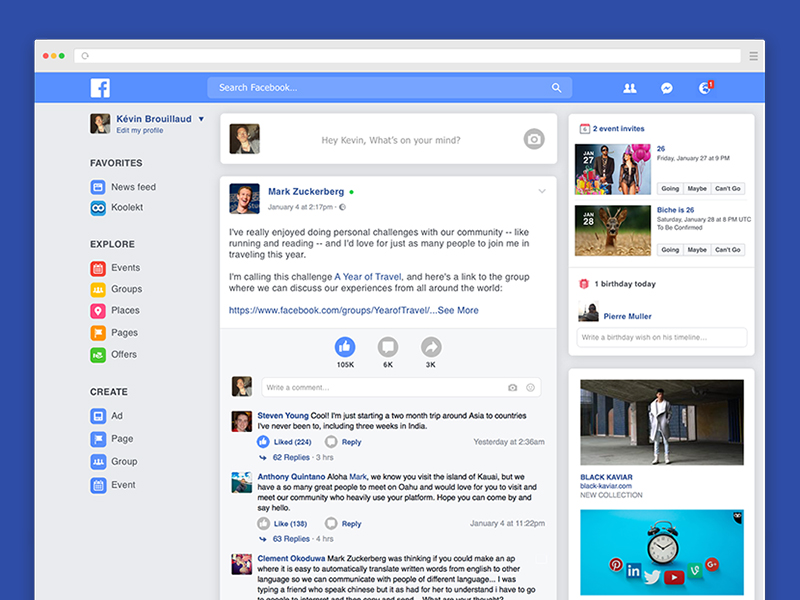Select Places in Explore menu

[125, 311]
